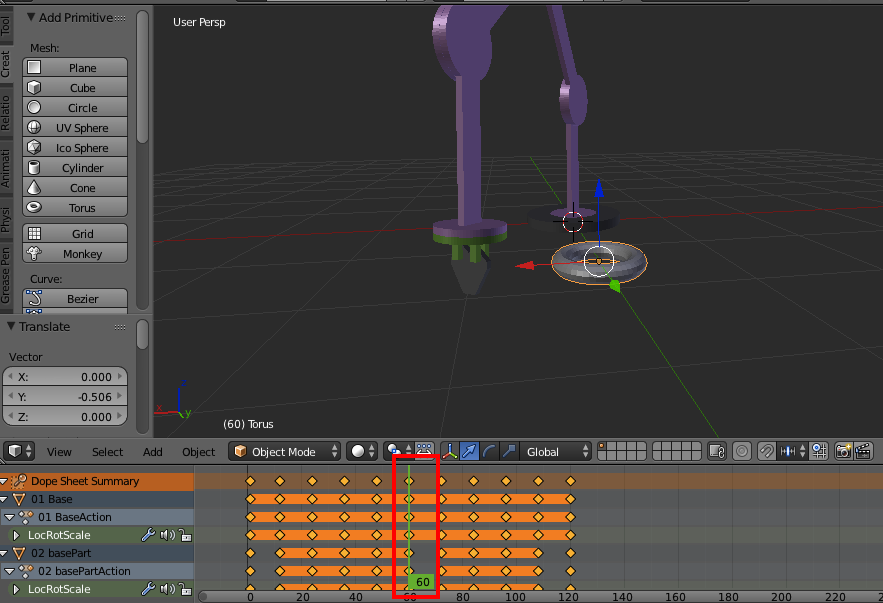
Task: Click the render animation clapperboard icon
Action: 863,452
